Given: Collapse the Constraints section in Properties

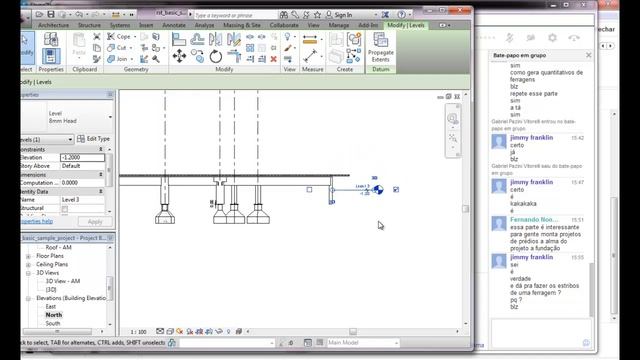Looking at the screenshot, I should pyautogui.click(x=101, y=149).
